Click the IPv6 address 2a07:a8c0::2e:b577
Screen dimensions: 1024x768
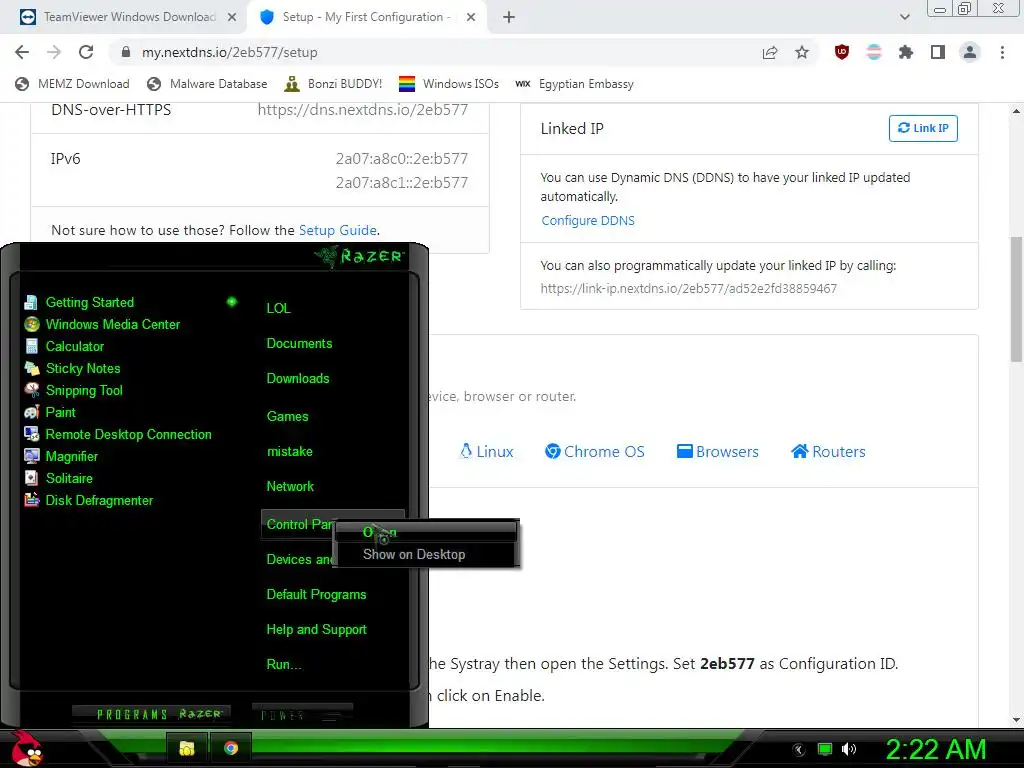click(402, 159)
